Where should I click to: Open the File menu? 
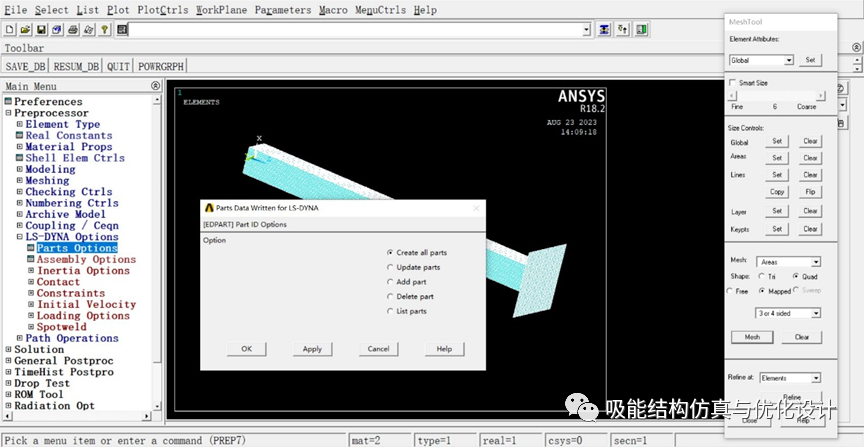click(x=15, y=10)
